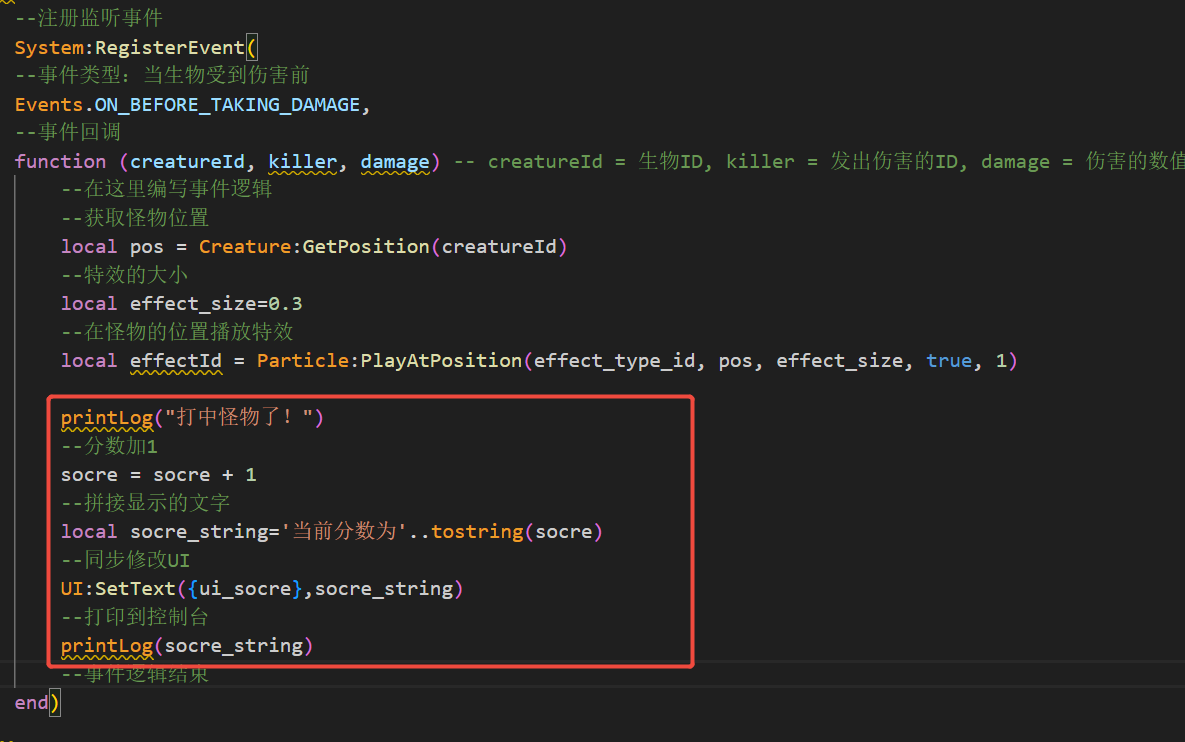Click the "打中怪物了！" string literal
This screenshot has width=1185, height=742.
pos(244,417)
